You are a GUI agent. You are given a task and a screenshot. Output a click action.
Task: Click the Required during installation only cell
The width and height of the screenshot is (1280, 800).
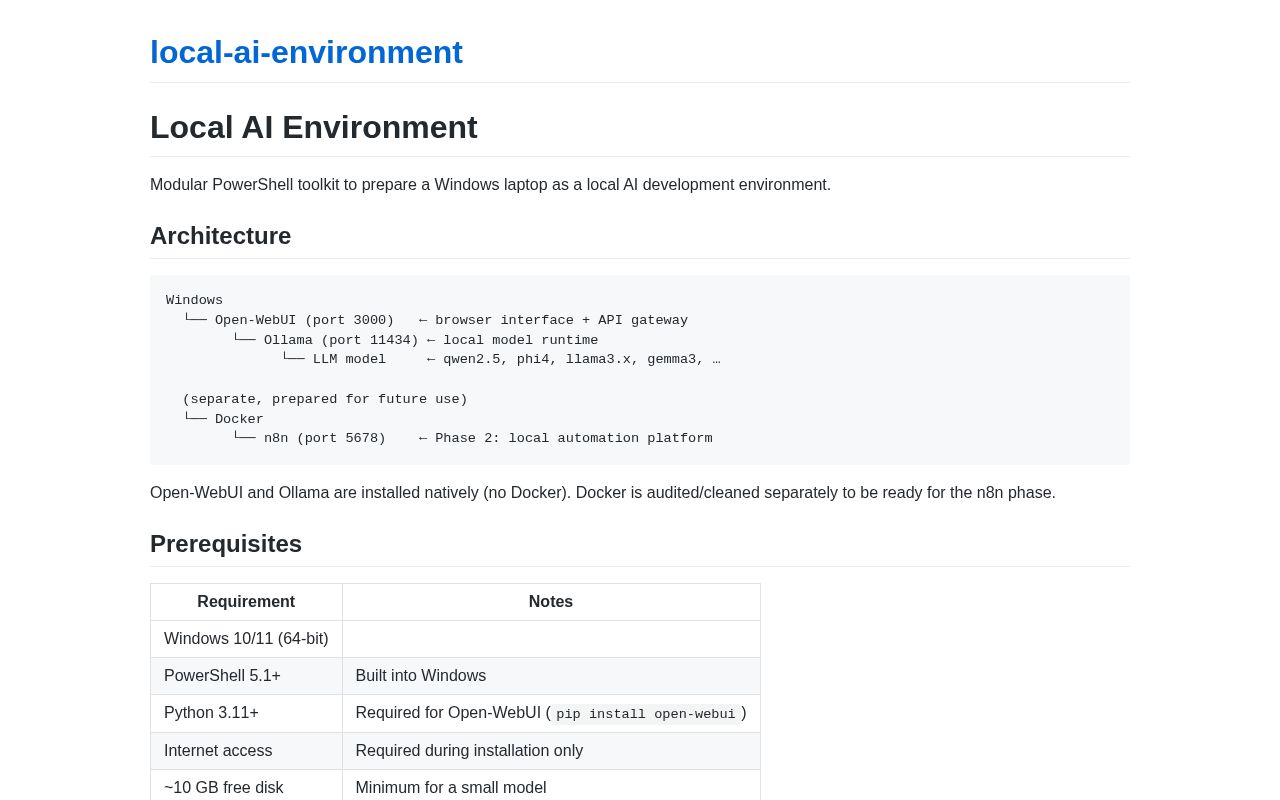[x=551, y=751]
